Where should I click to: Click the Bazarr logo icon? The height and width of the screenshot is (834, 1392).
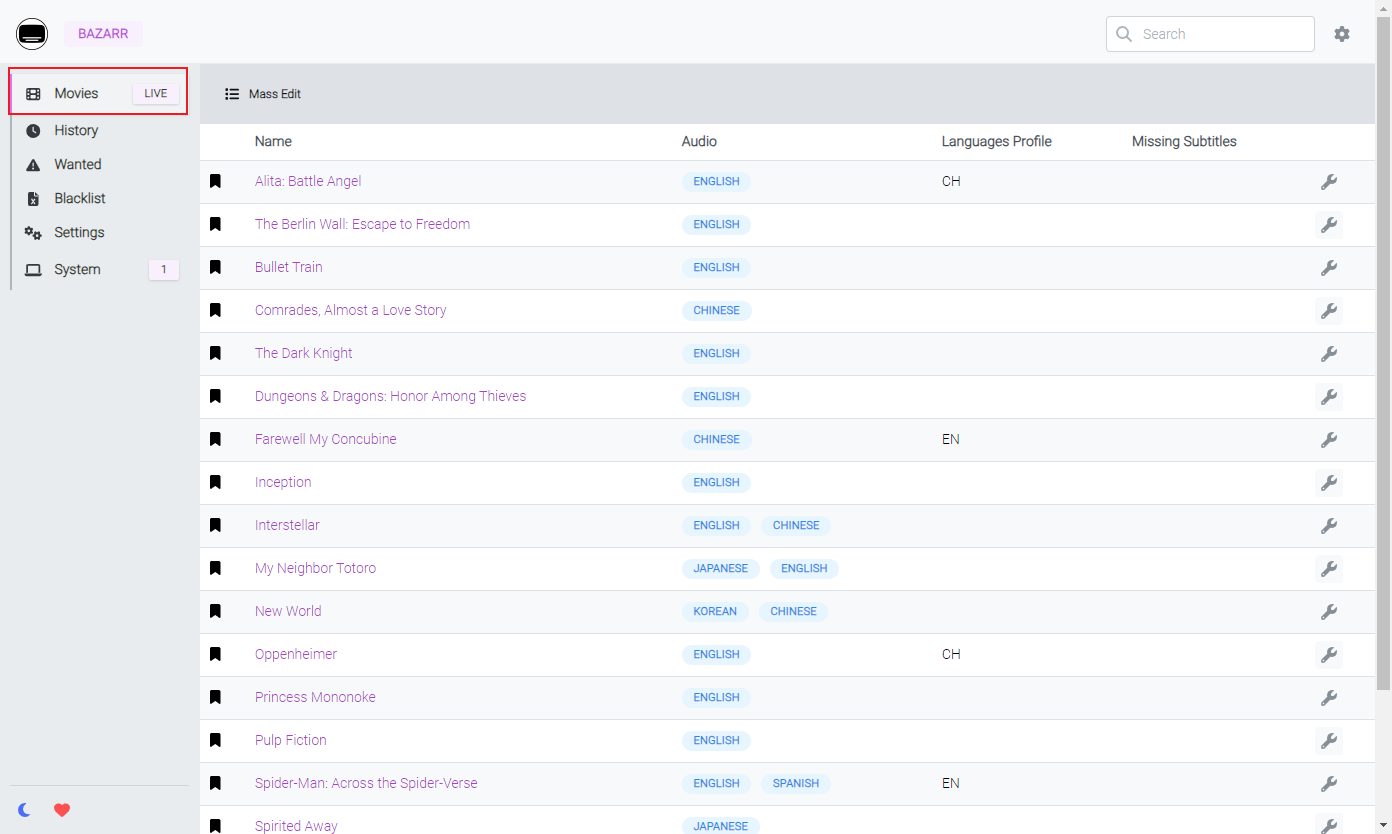tap(32, 34)
